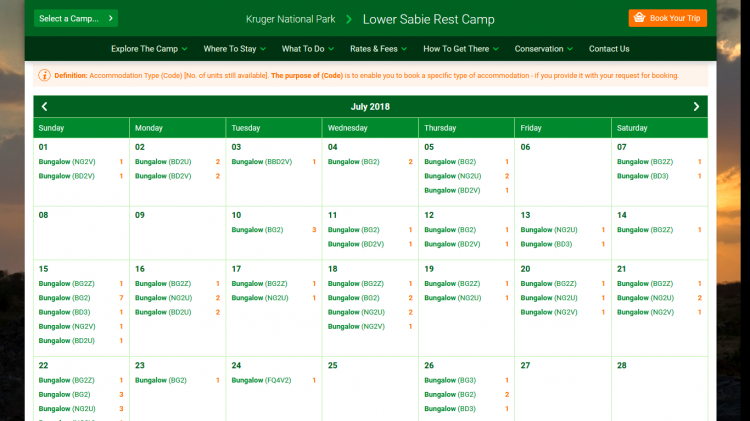Open the Contact Us page

(609, 49)
